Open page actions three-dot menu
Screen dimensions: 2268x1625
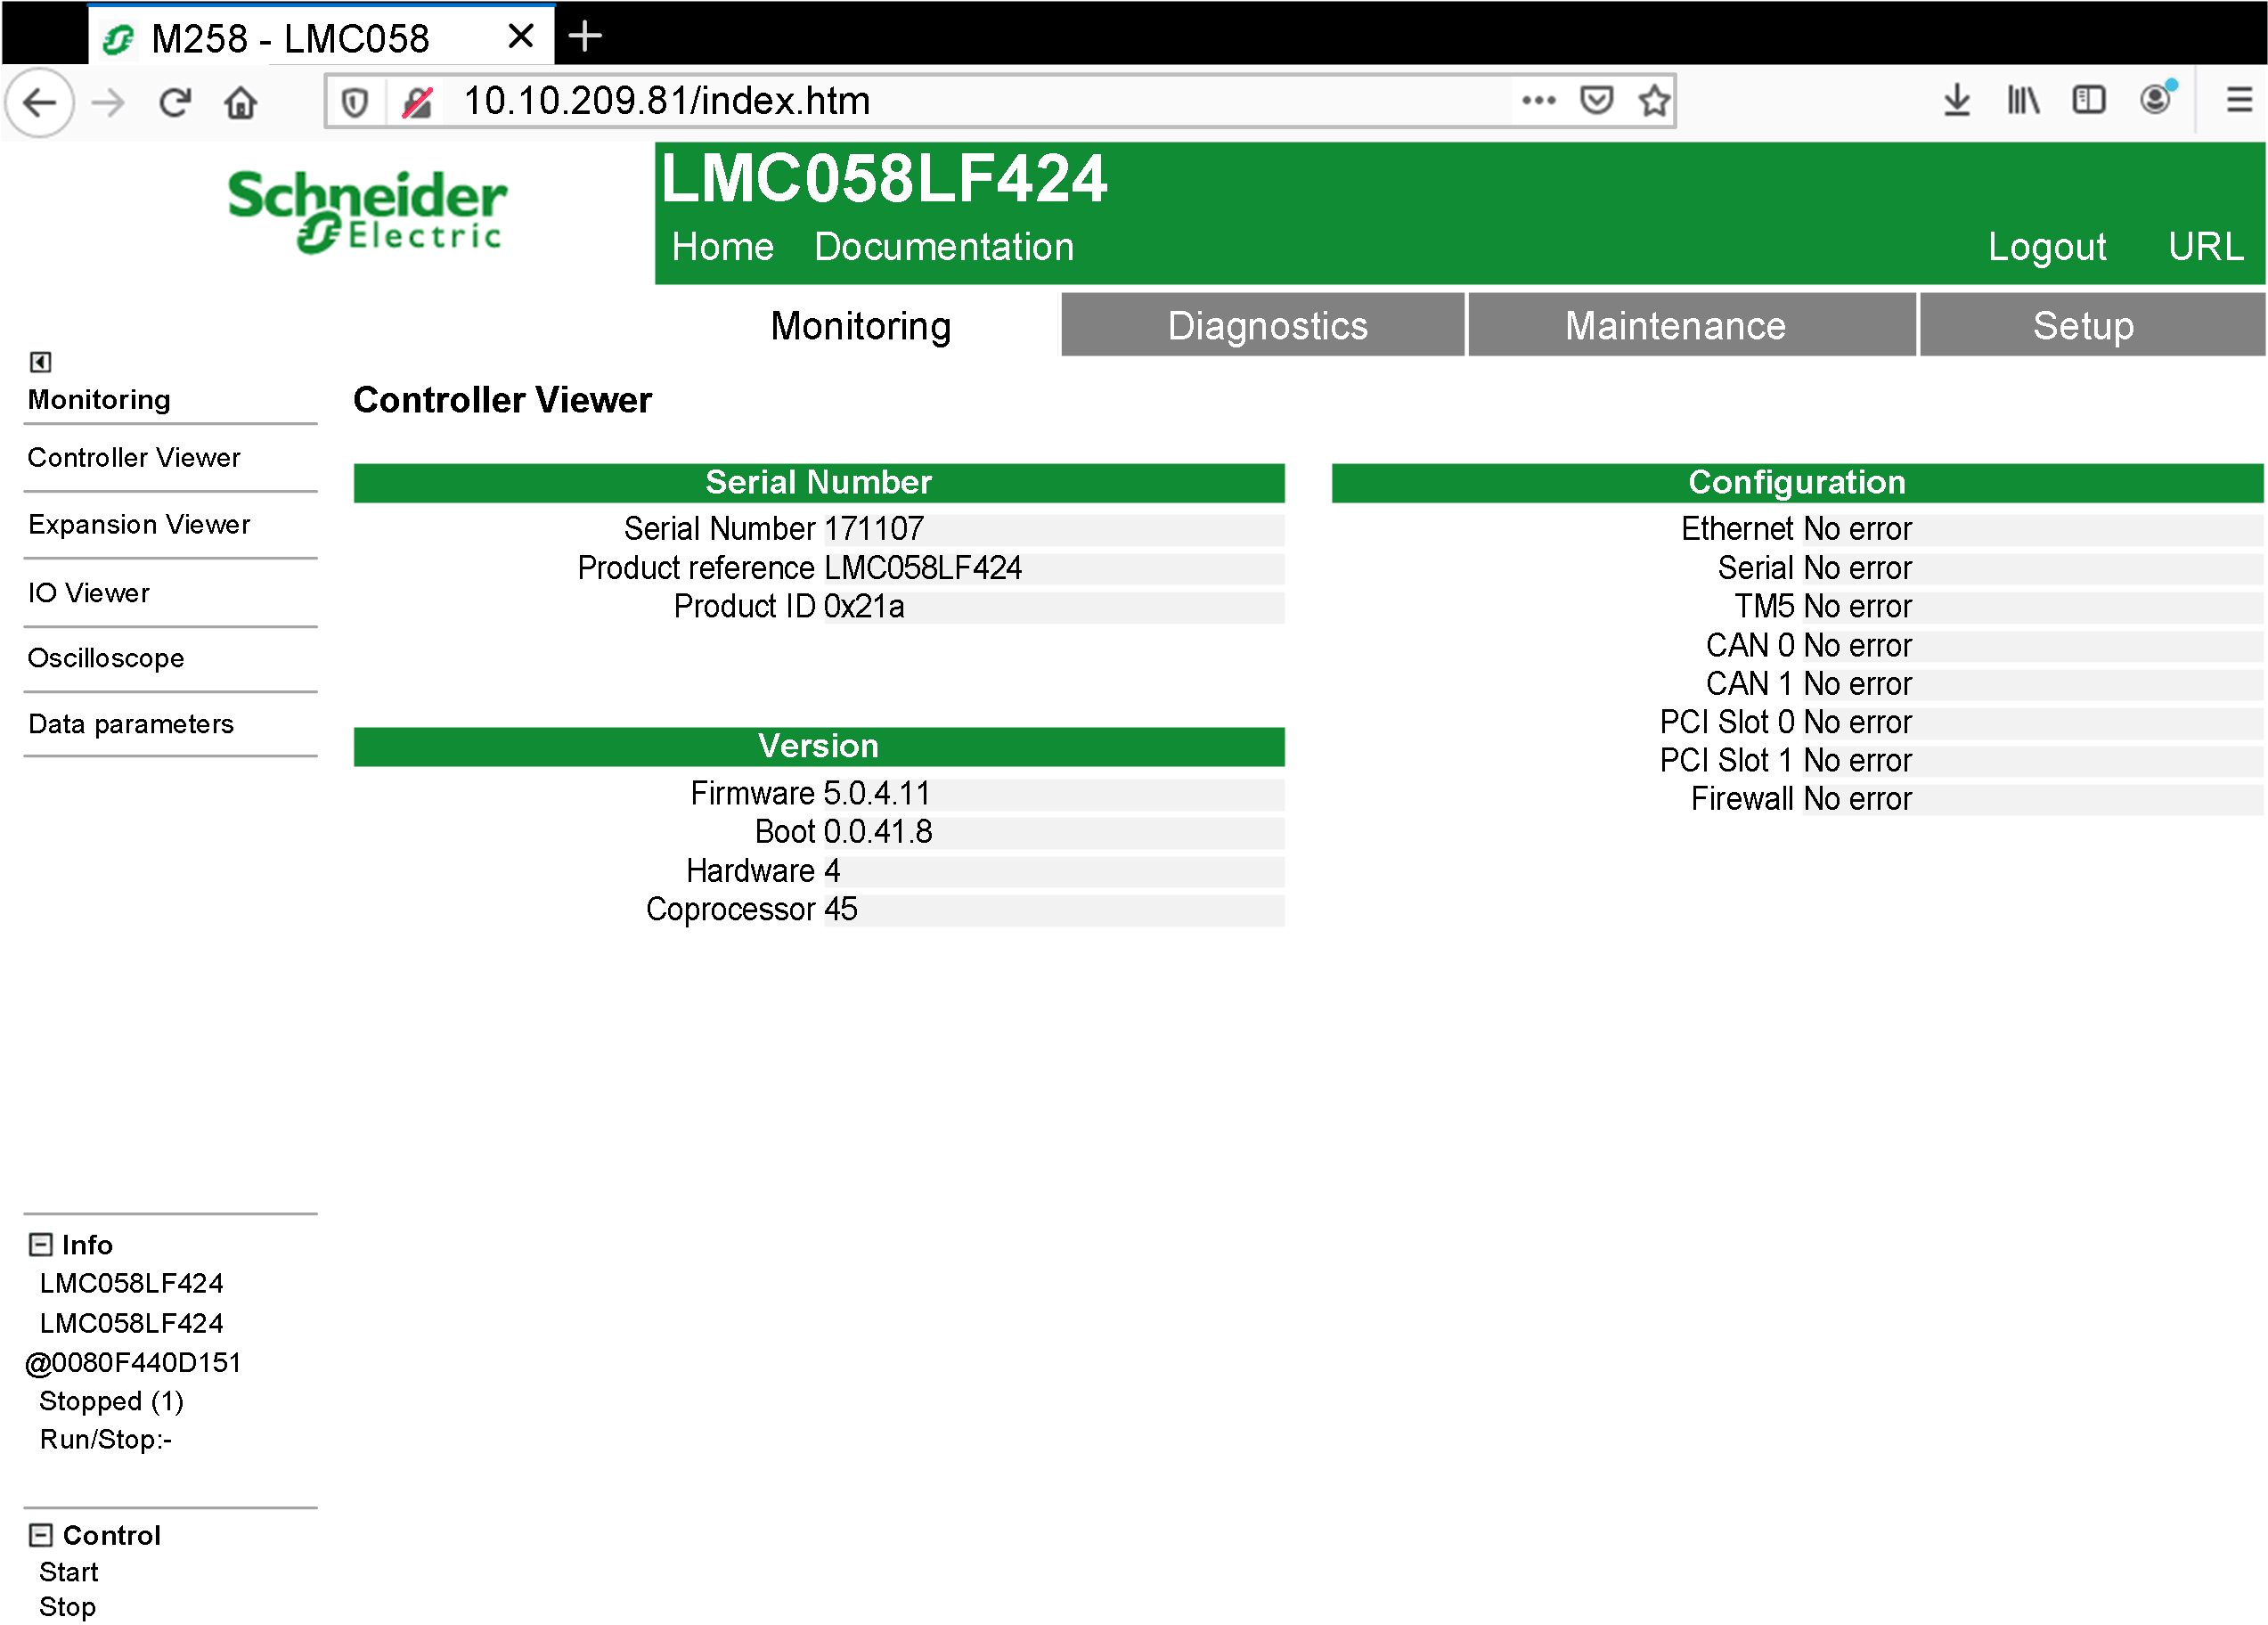tap(1538, 100)
